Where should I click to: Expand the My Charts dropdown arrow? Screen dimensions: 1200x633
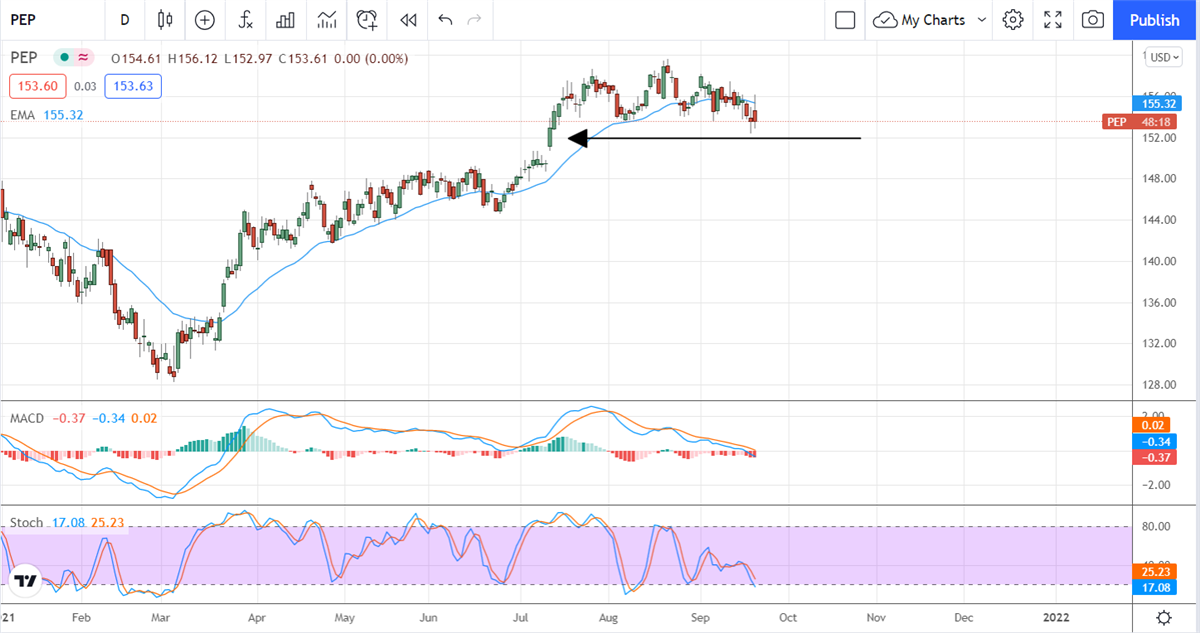(982, 20)
